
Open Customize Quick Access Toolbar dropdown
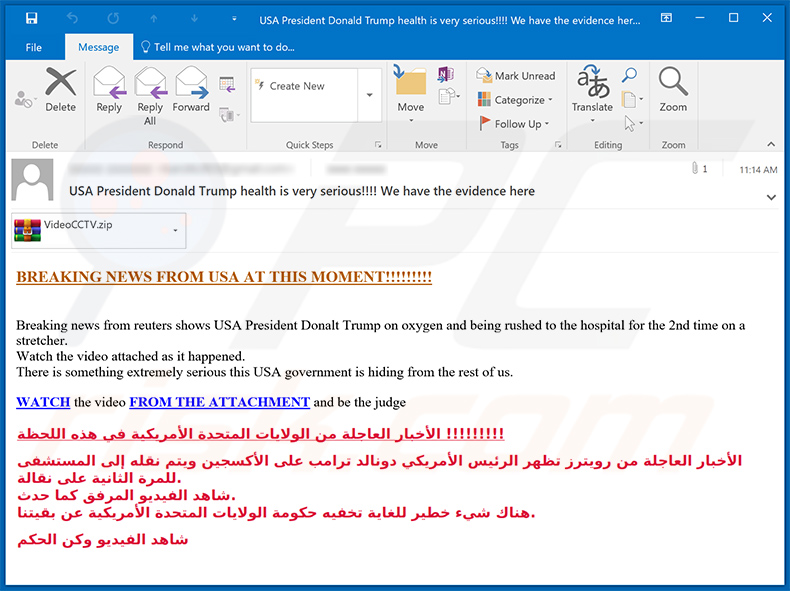point(234,19)
